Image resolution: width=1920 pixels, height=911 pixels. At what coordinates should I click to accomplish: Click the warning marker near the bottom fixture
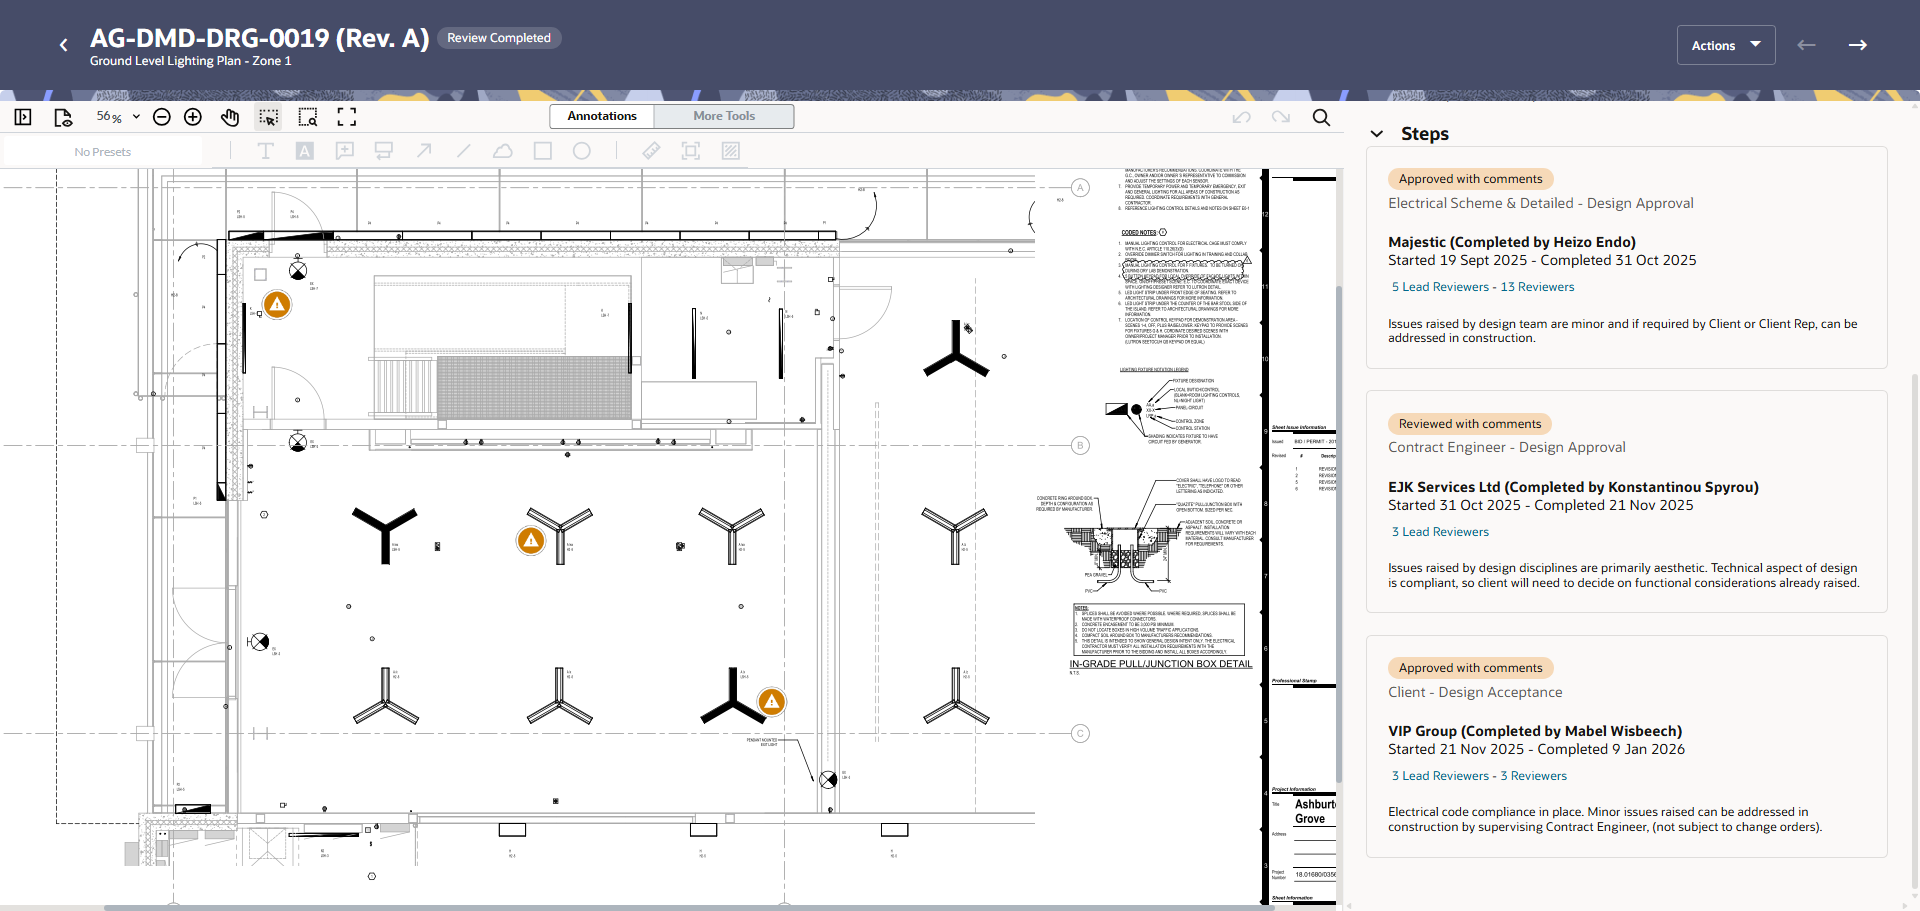(x=771, y=702)
